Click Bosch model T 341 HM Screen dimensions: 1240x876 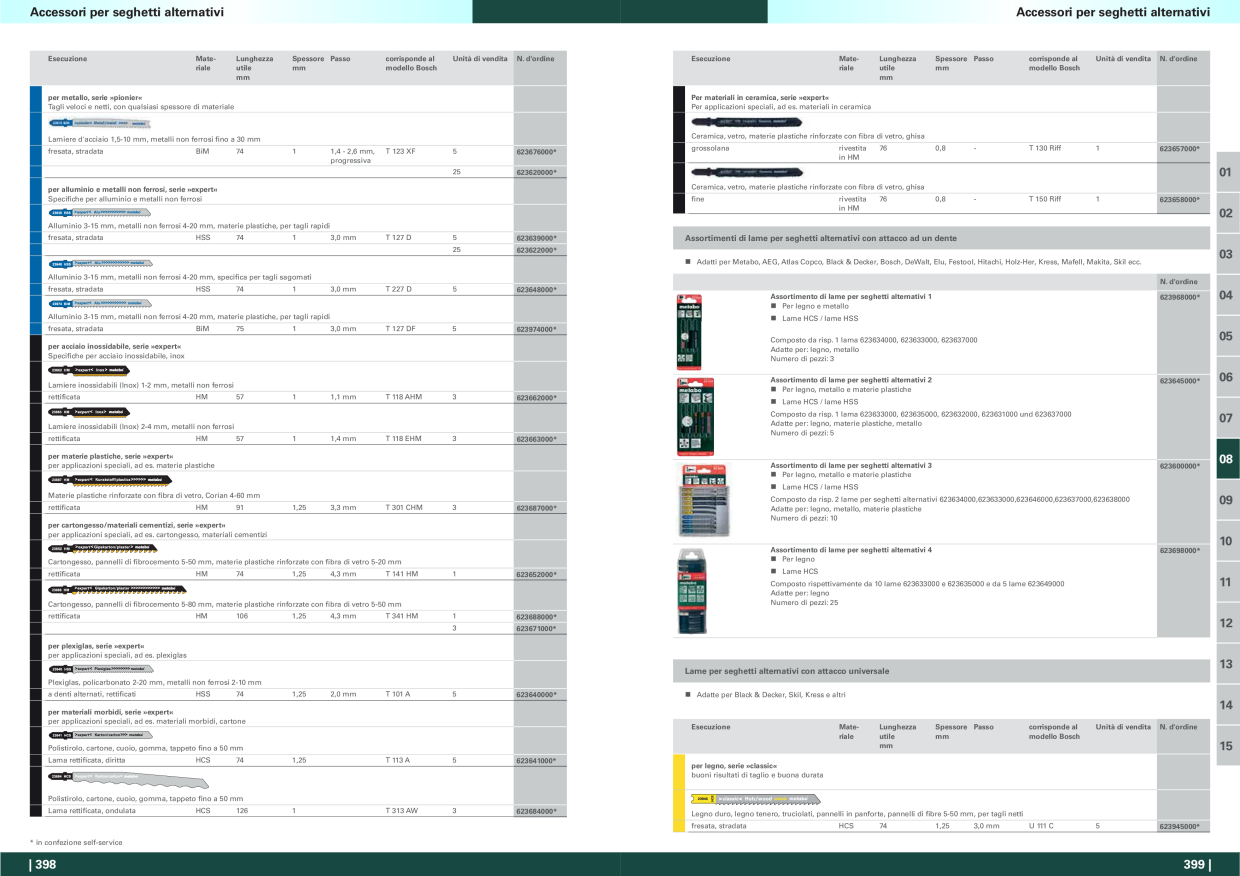(x=402, y=616)
